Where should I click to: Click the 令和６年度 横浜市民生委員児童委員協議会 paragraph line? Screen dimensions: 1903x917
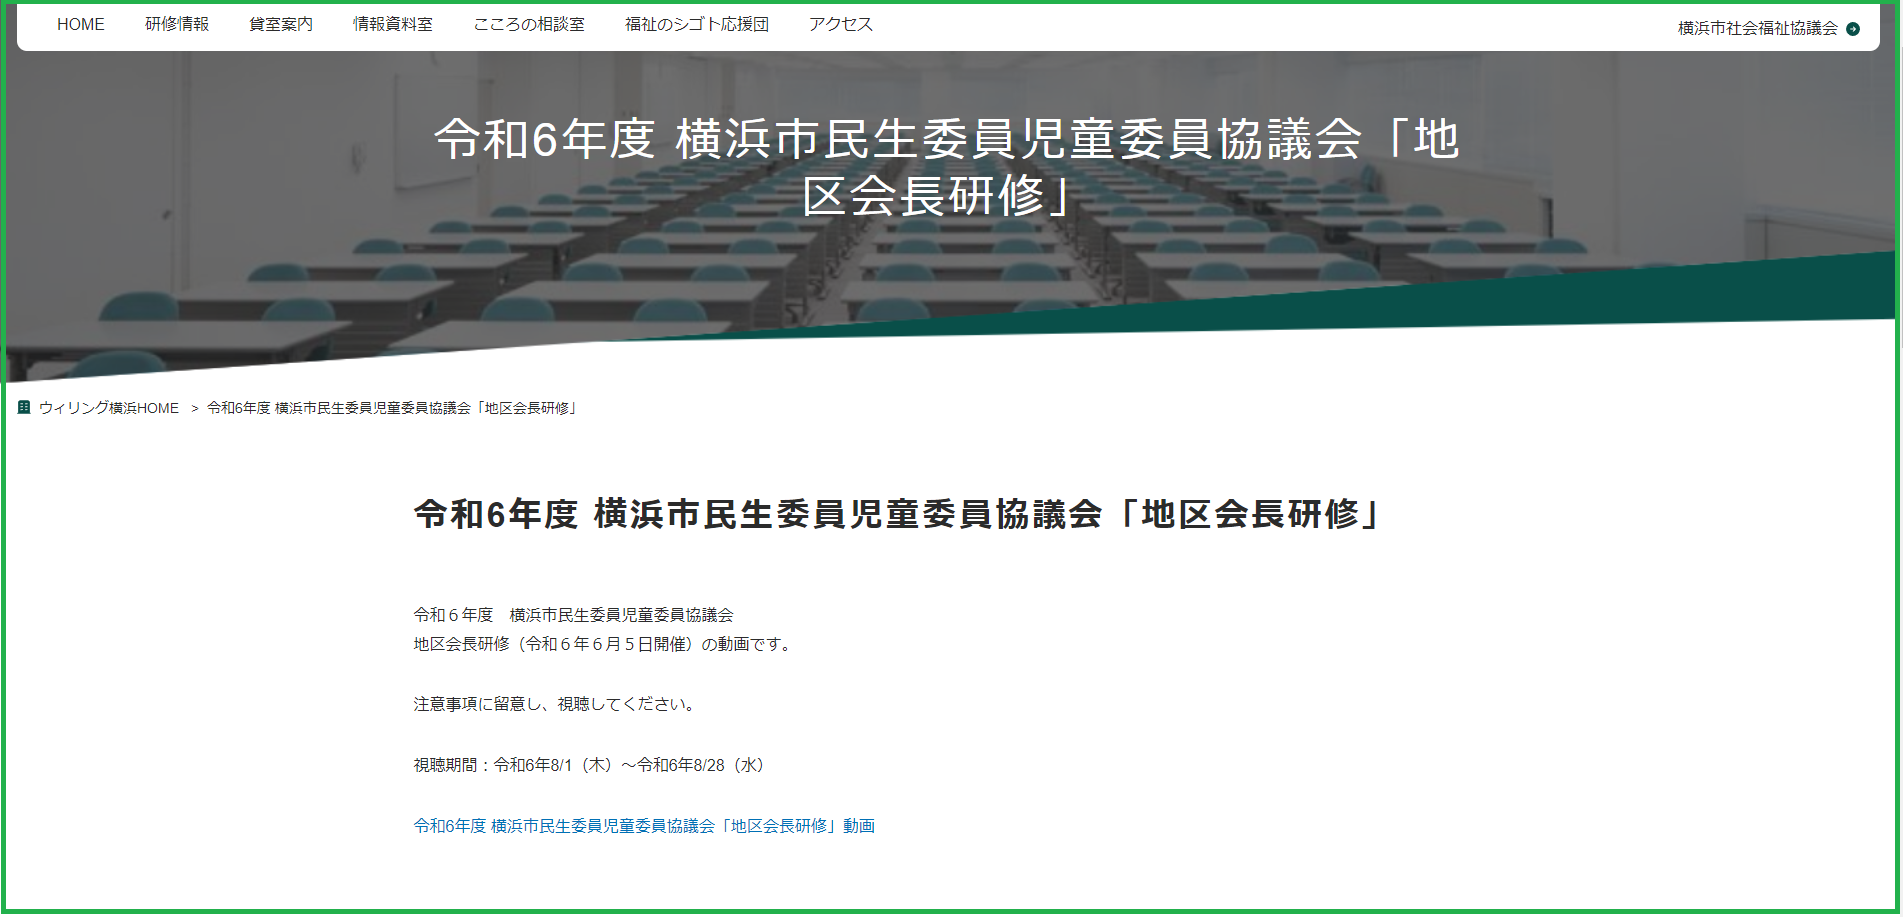tap(574, 615)
